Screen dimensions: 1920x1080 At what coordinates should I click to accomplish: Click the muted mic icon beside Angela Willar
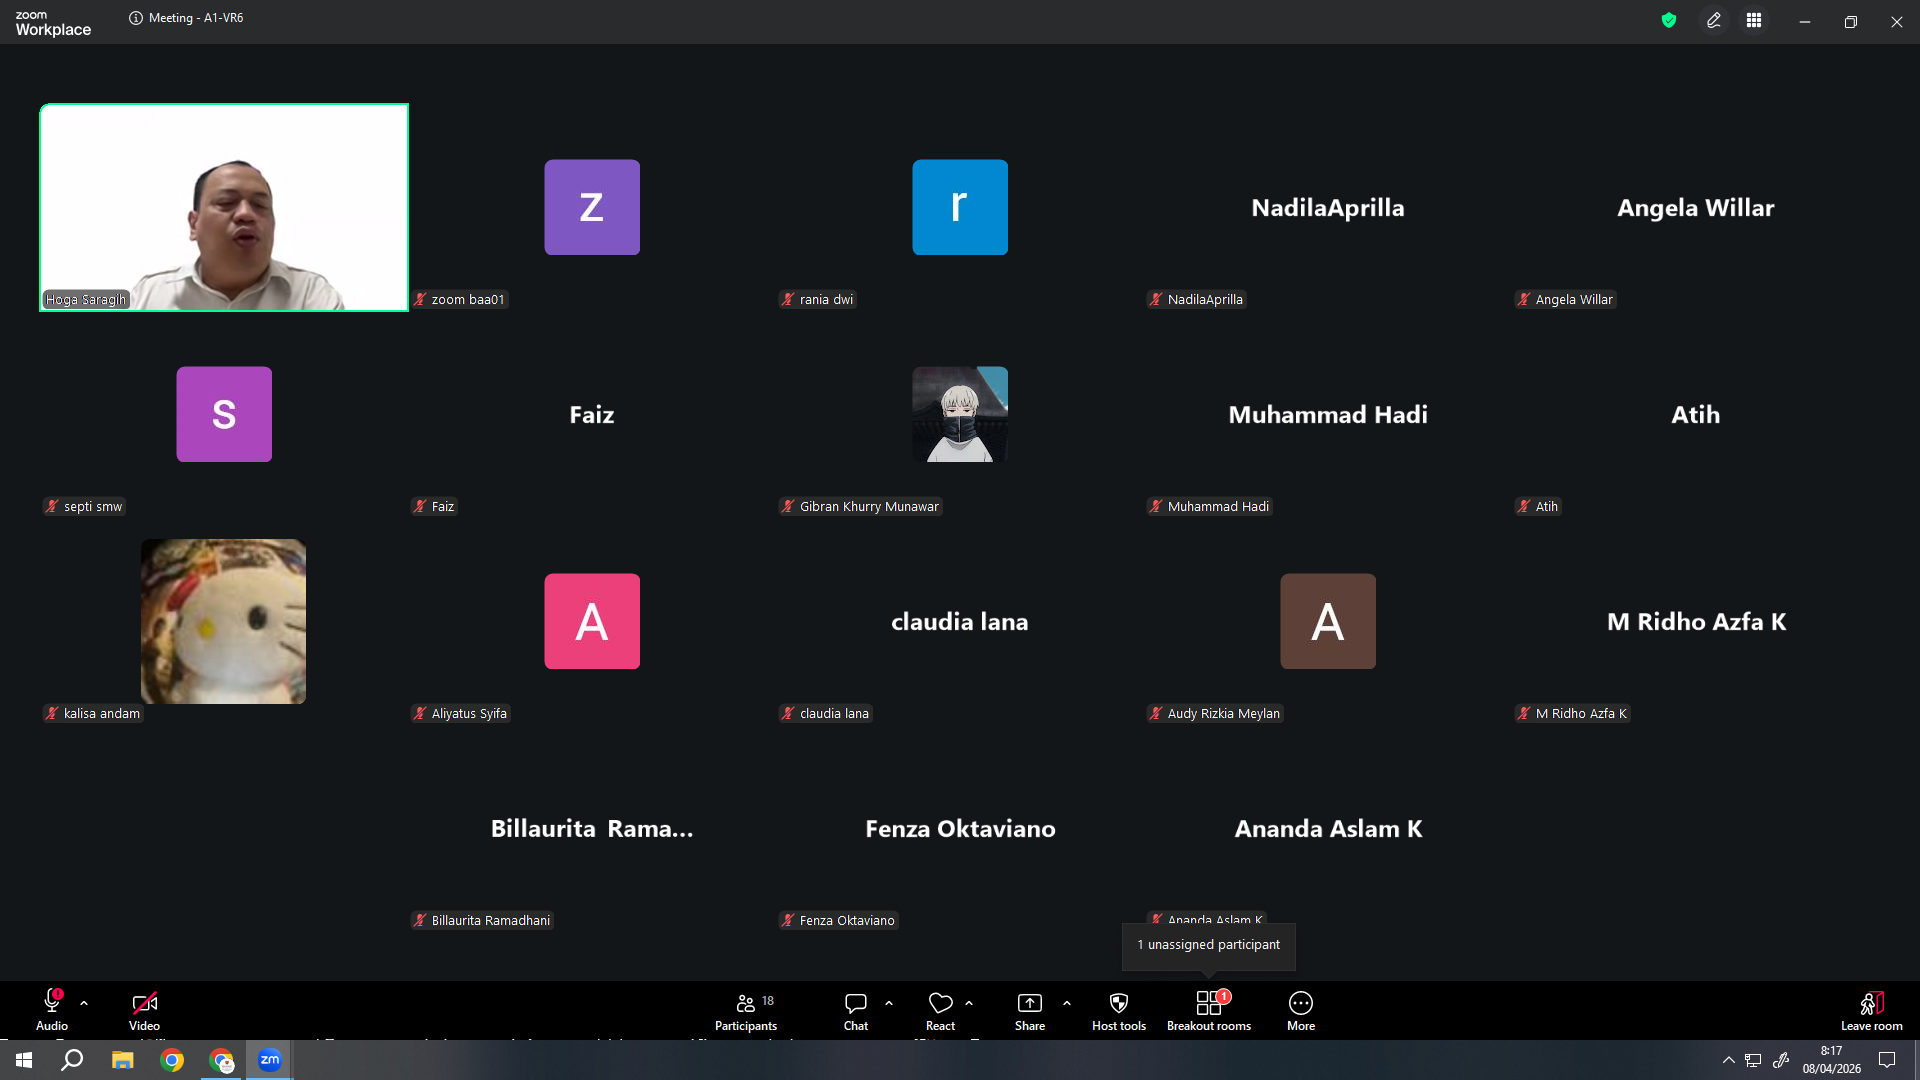[x=1524, y=300]
